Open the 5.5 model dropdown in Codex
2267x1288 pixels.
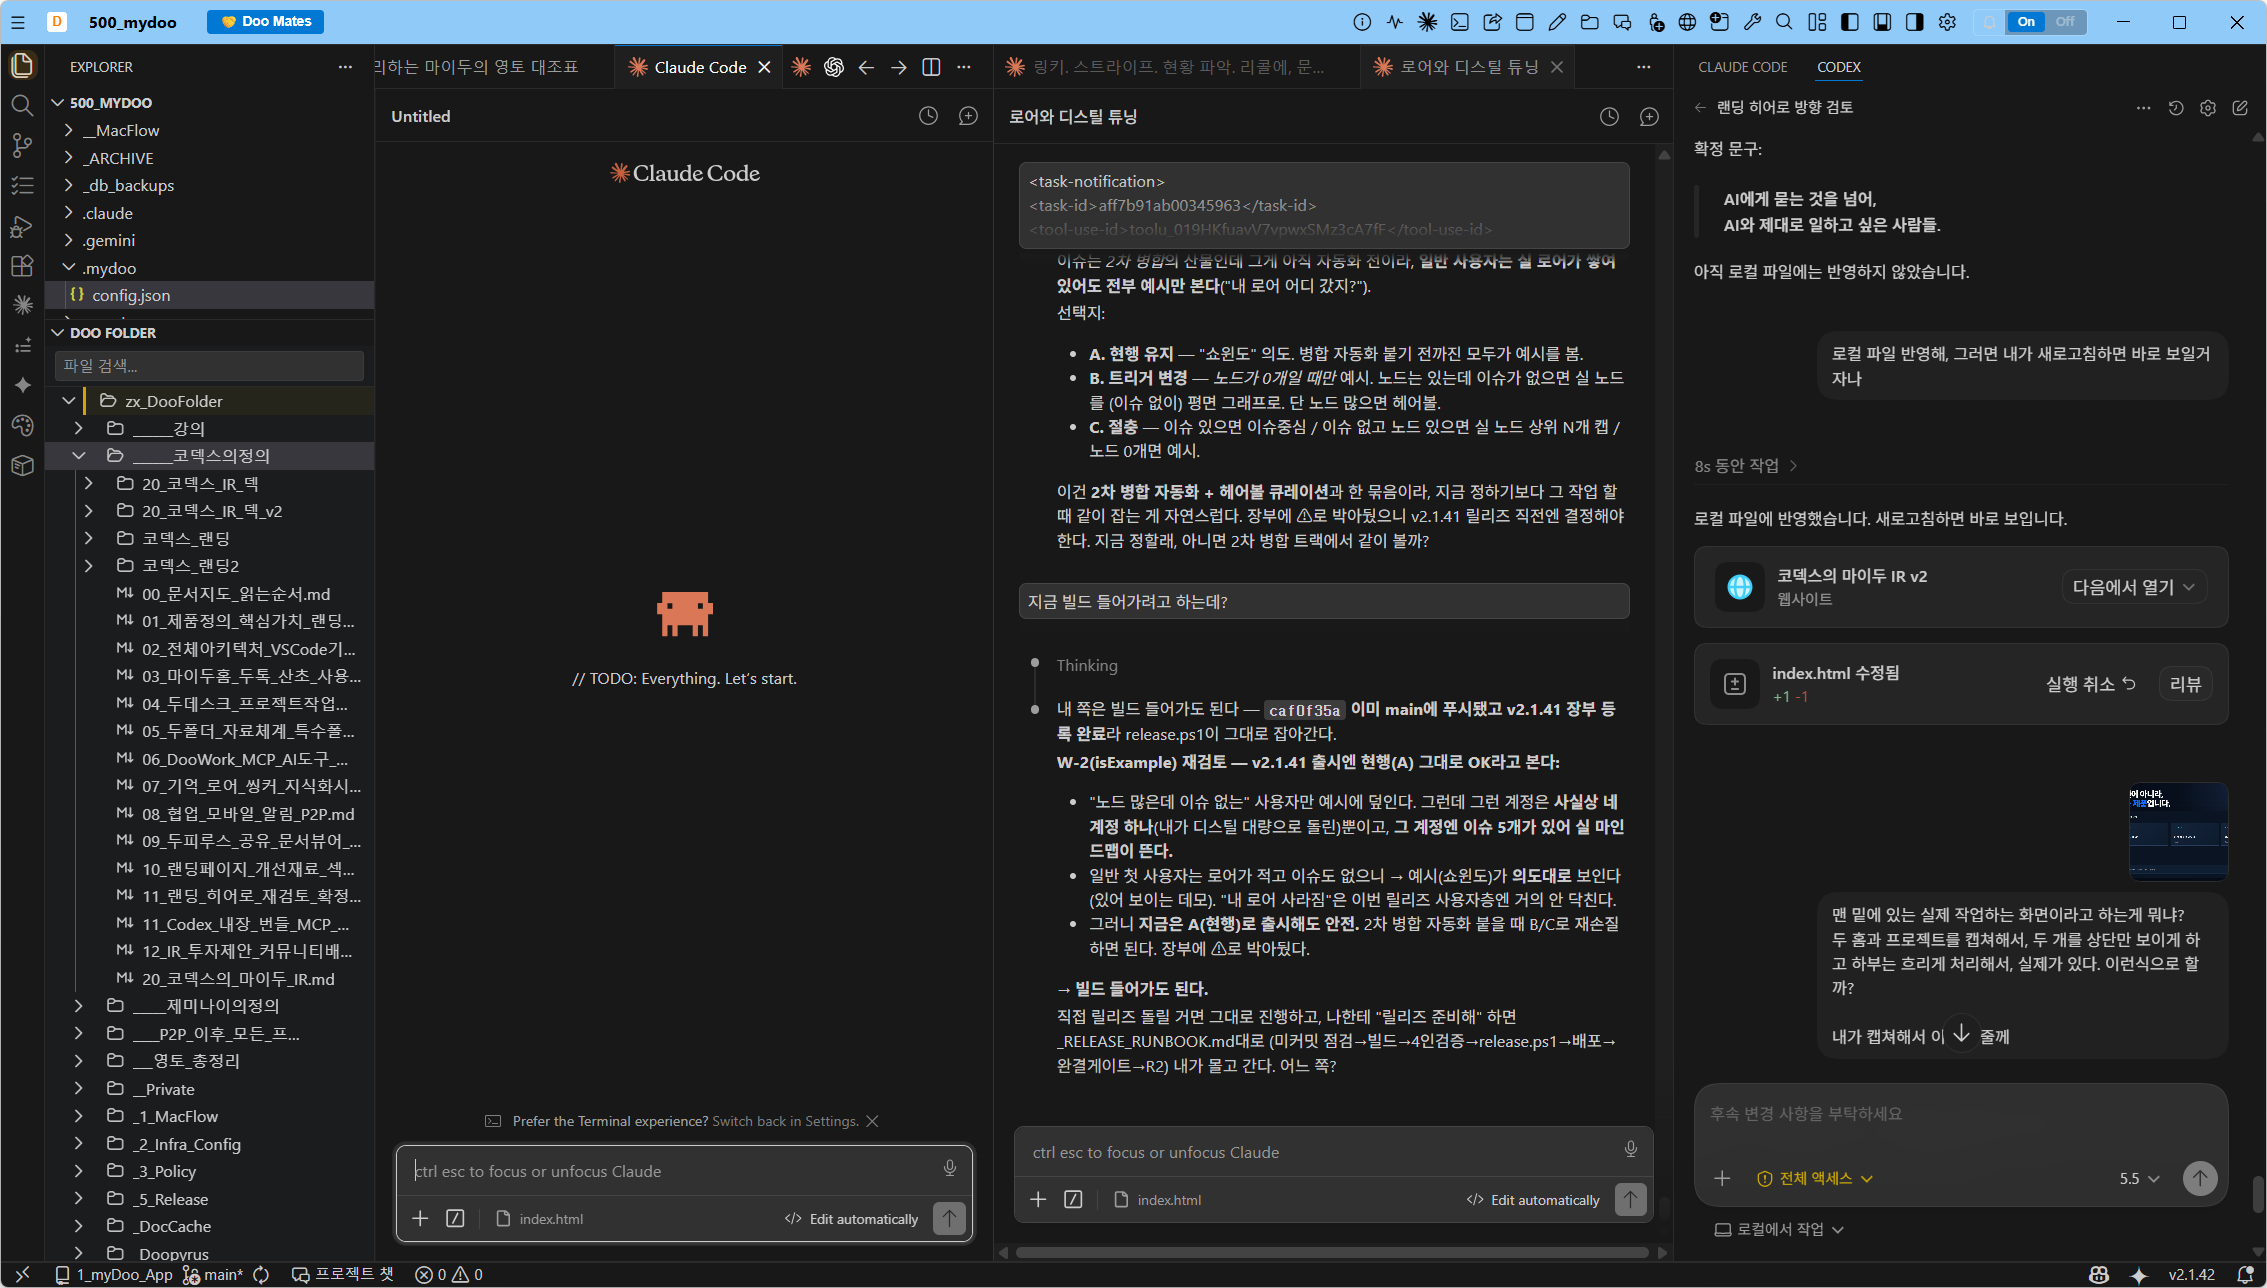pos(2139,1178)
